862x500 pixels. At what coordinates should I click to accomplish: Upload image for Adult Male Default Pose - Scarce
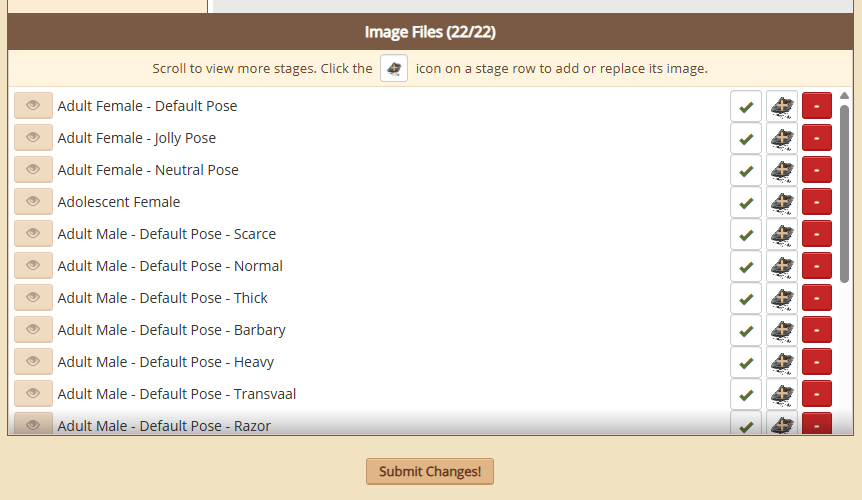tap(781, 234)
